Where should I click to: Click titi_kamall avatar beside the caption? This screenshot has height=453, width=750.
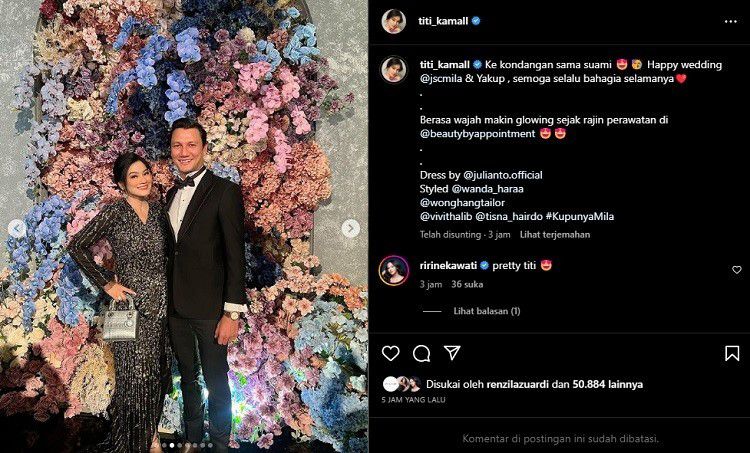(x=393, y=68)
